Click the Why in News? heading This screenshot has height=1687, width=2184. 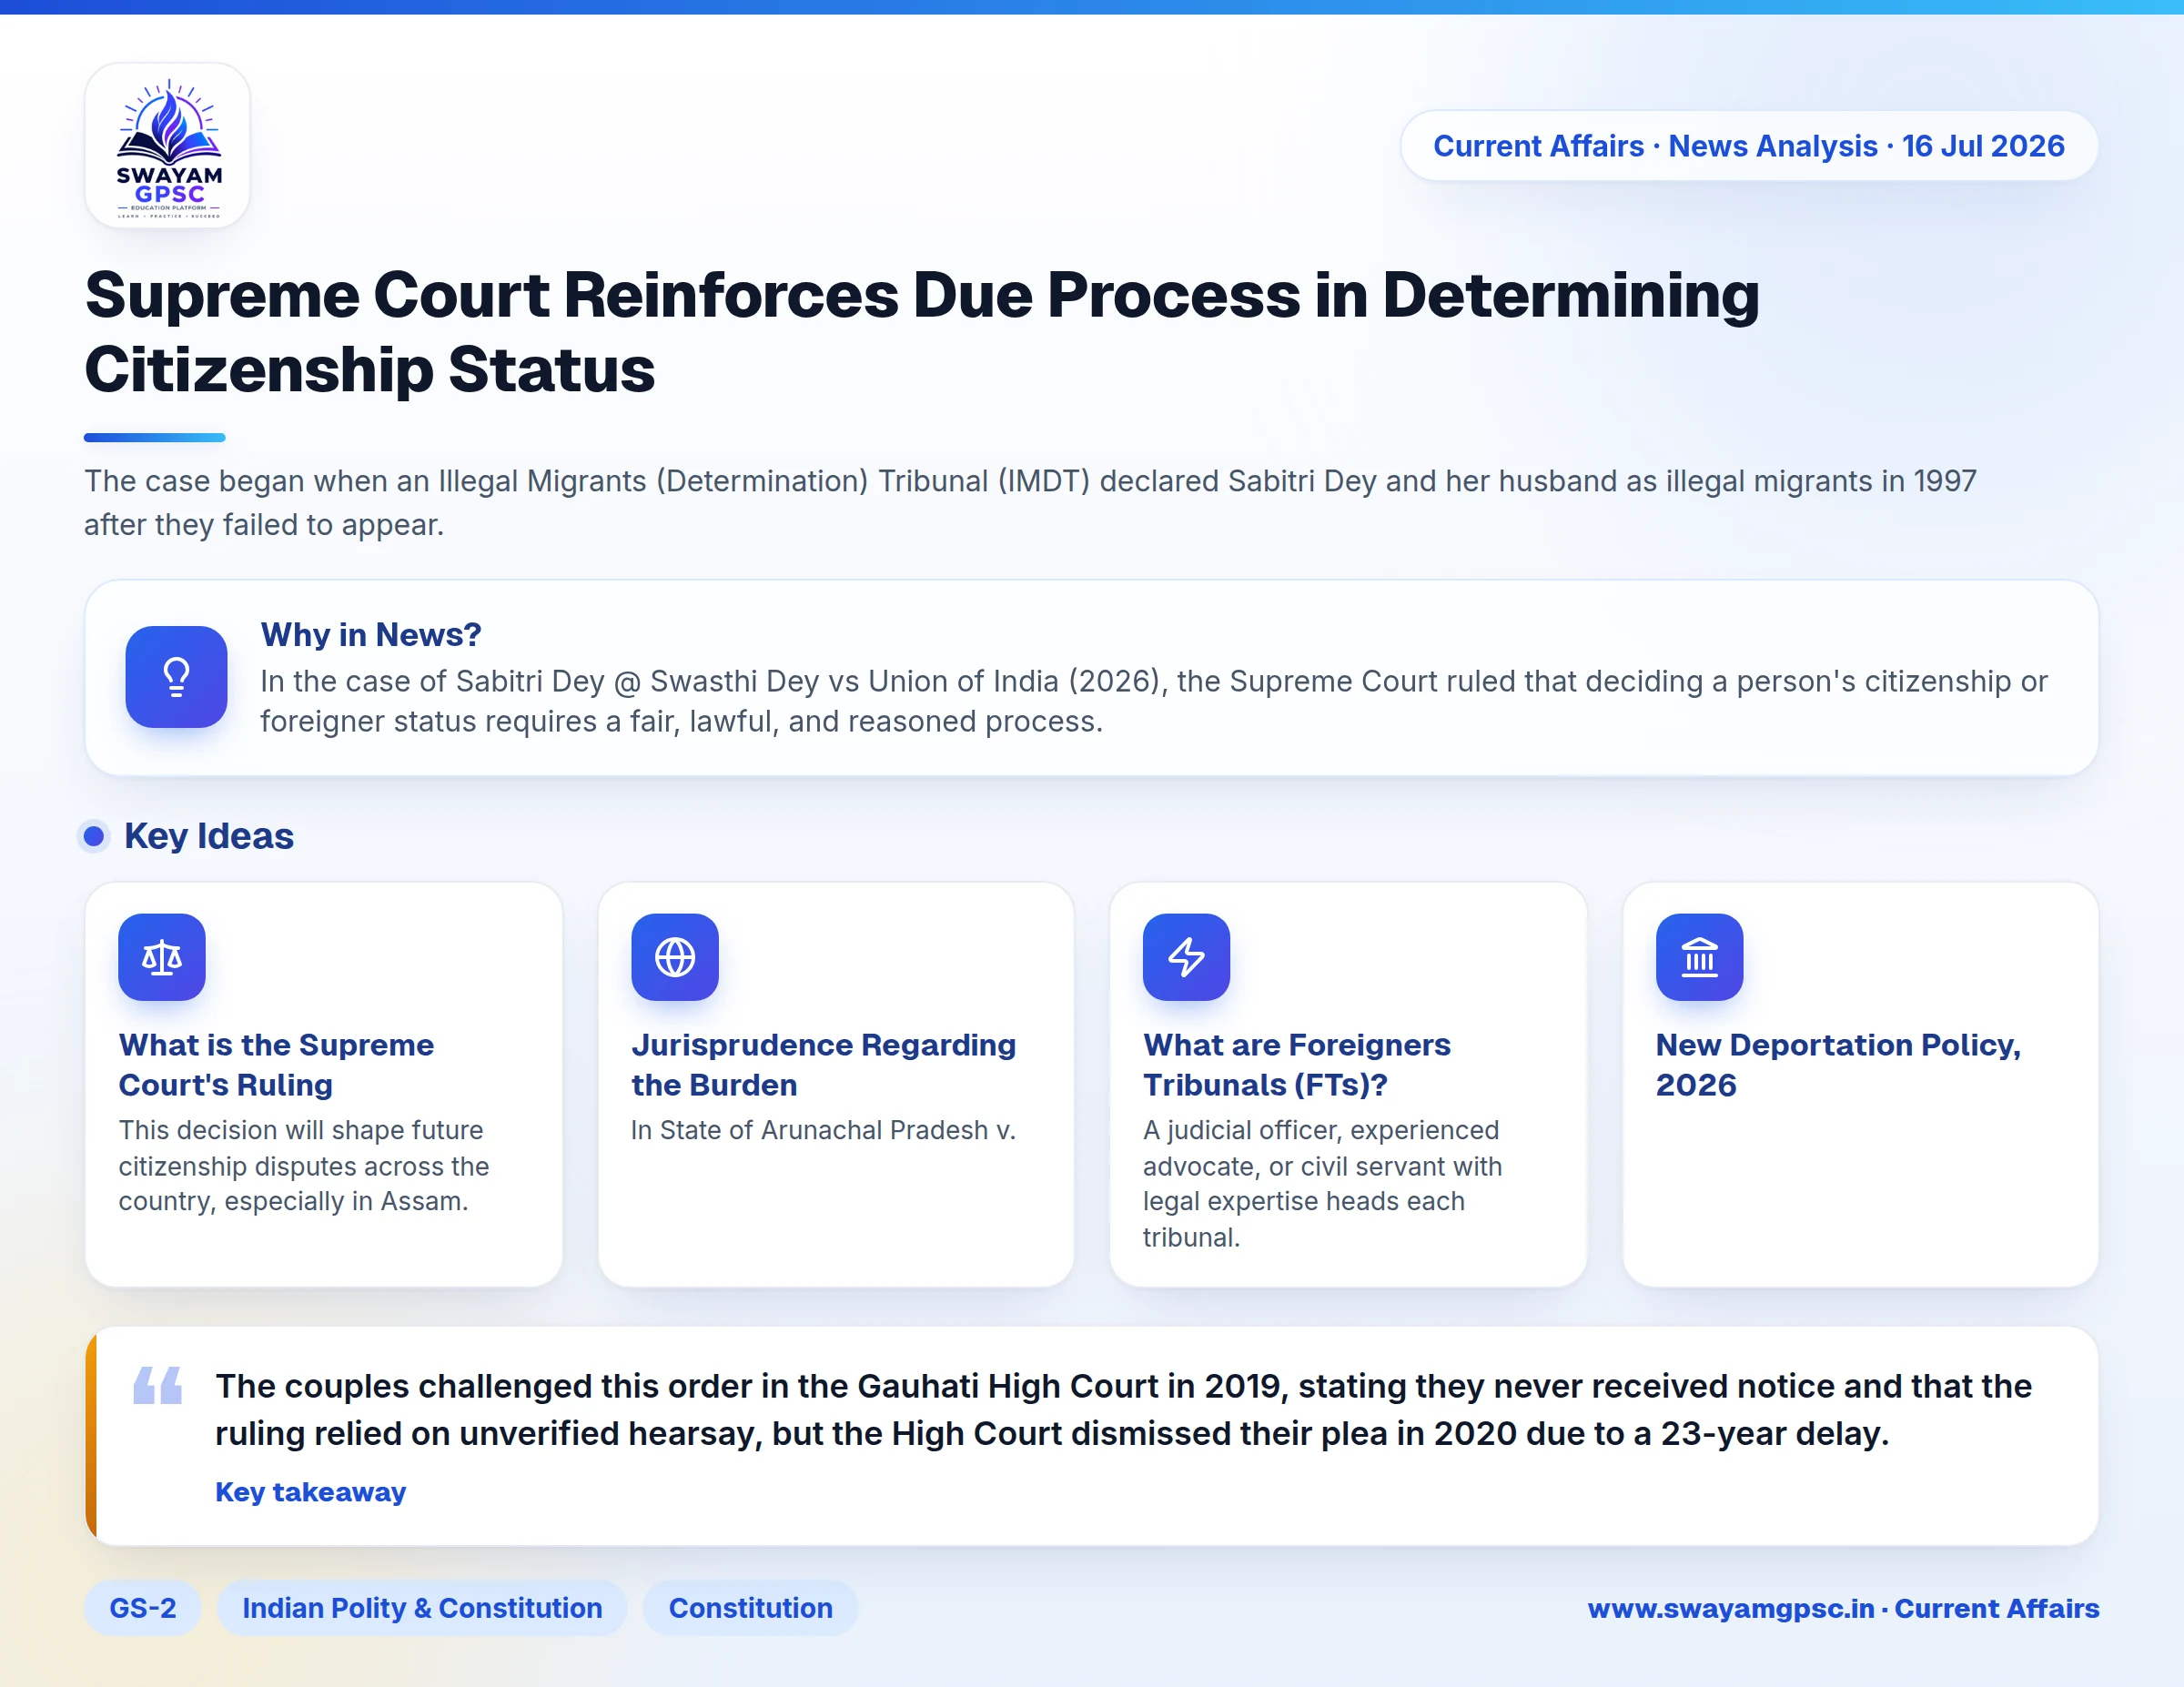point(371,635)
